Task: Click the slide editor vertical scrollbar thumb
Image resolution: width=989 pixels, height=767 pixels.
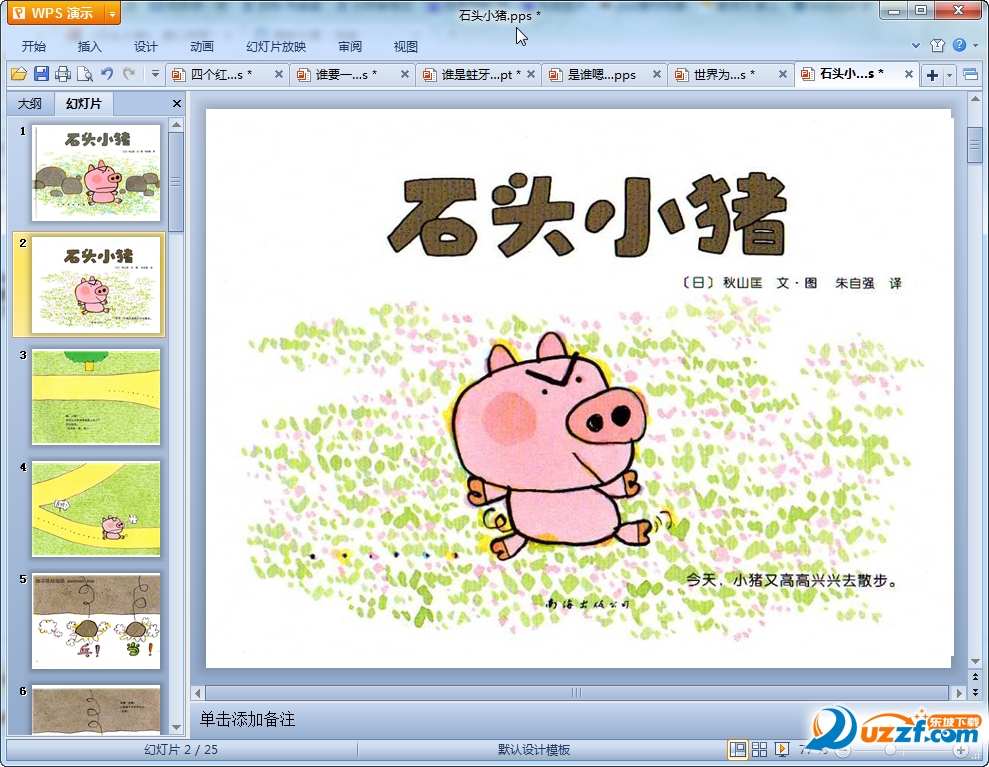Action: coord(975,145)
